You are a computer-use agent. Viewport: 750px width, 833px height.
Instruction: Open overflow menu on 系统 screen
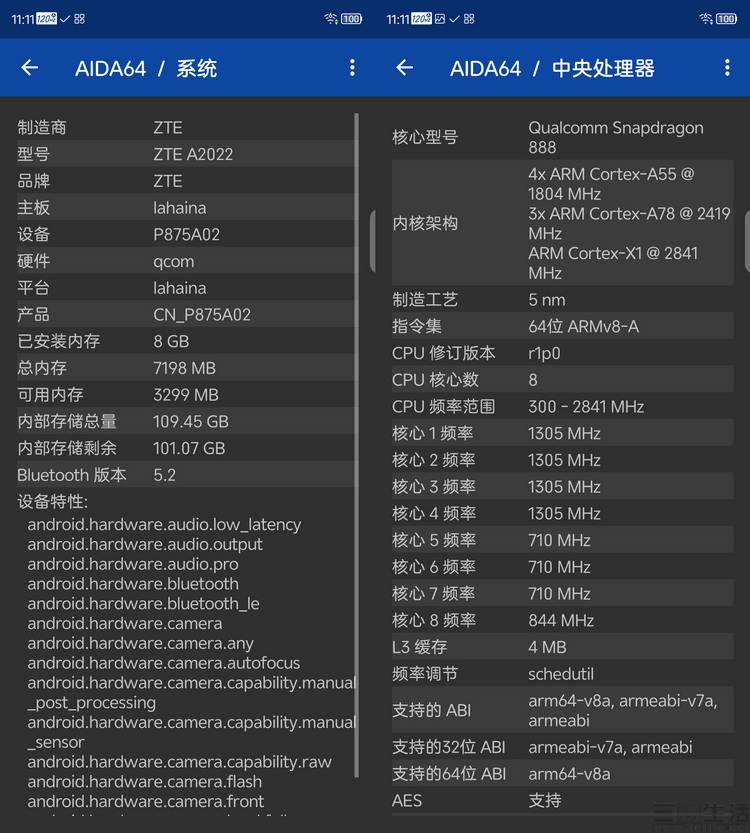(352, 67)
